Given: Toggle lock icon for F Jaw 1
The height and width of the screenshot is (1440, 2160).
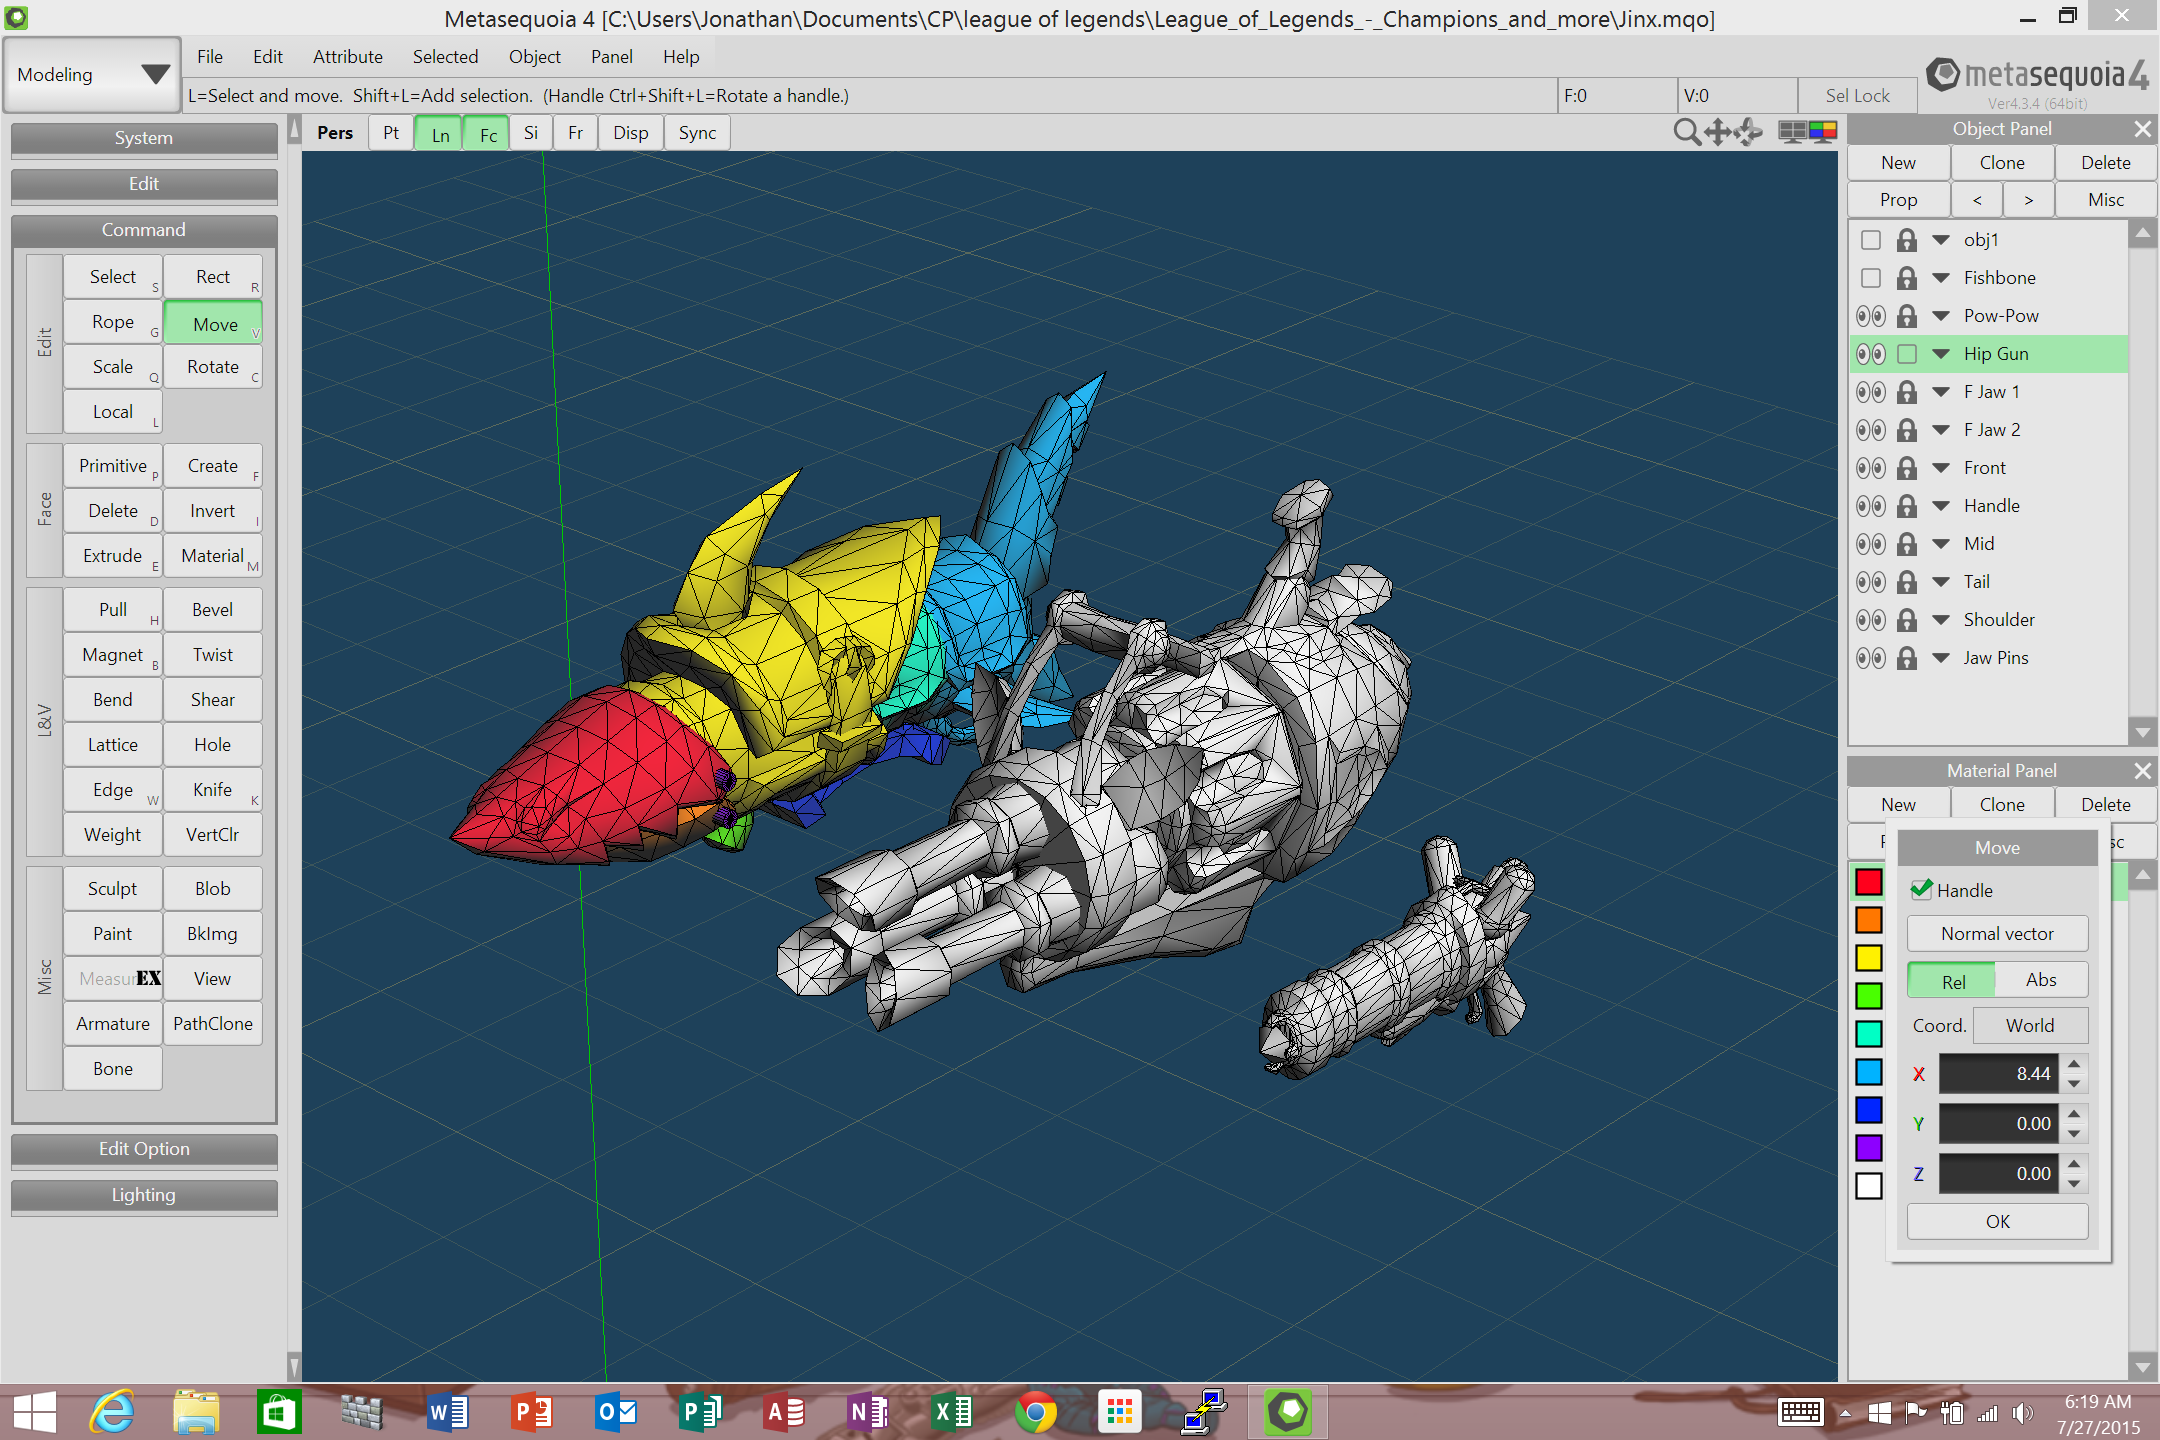Looking at the screenshot, I should (x=1907, y=392).
